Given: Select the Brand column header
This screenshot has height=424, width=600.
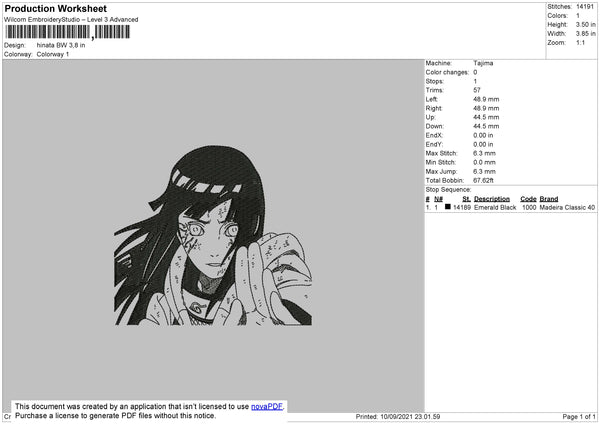Looking at the screenshot, I should tap(549, 199).
